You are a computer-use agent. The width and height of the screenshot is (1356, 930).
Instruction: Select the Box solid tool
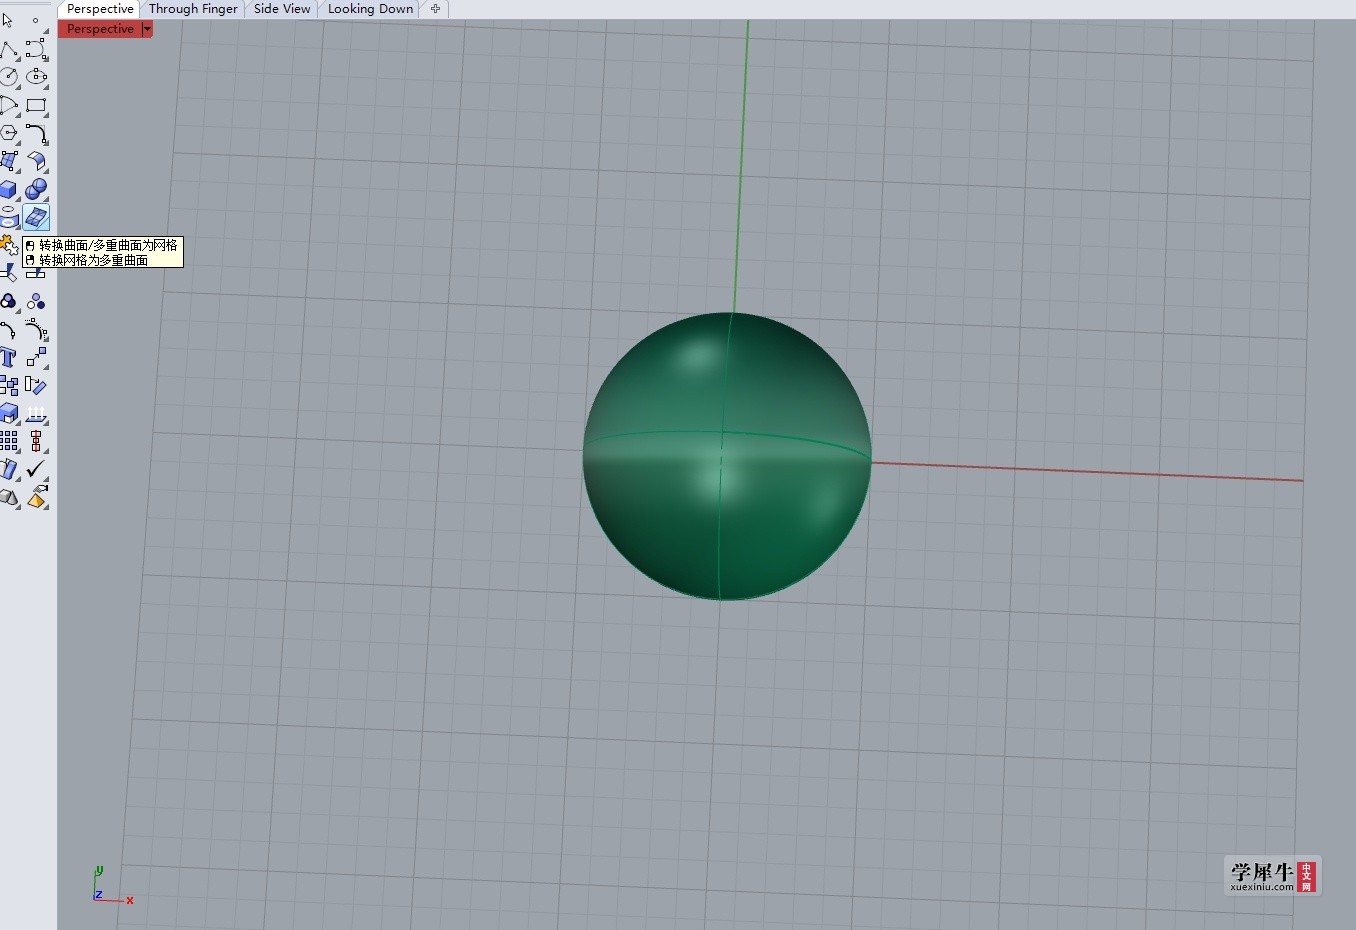[8, 188]
